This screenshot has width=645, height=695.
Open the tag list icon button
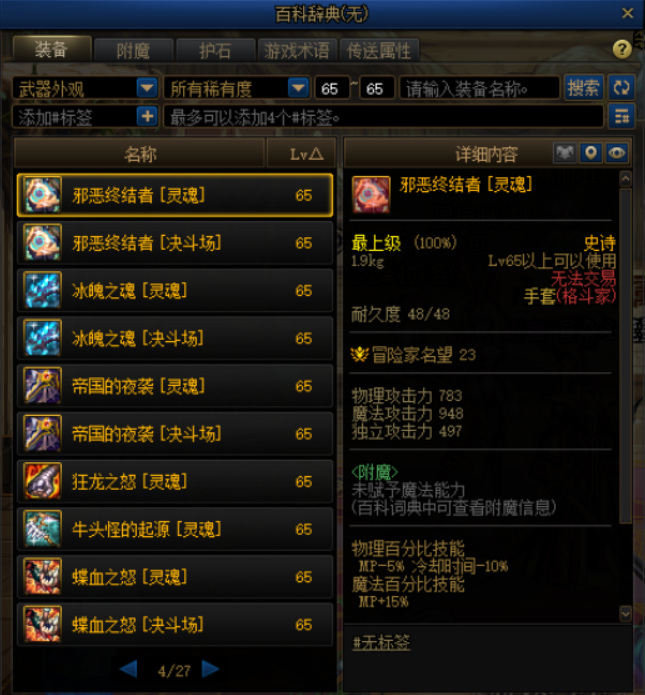coord(621,117)
